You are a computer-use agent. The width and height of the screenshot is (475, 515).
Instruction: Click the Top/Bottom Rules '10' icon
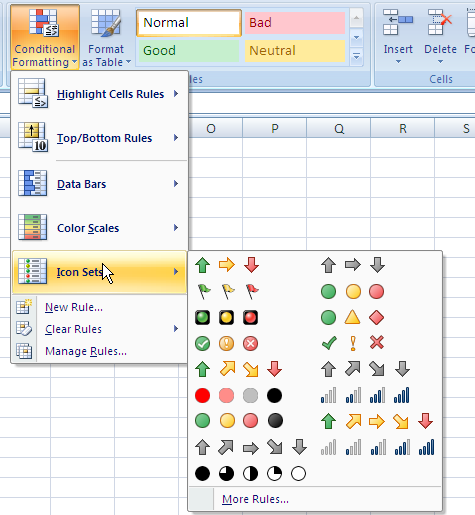pos(33,137)
